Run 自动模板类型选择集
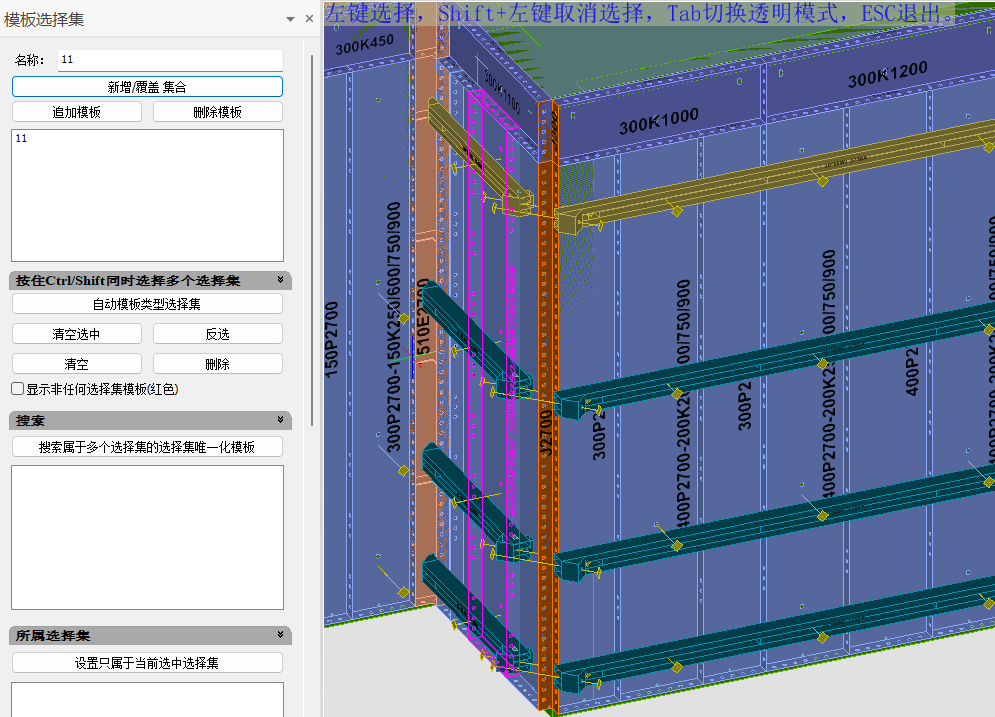 tap(147, 304)
